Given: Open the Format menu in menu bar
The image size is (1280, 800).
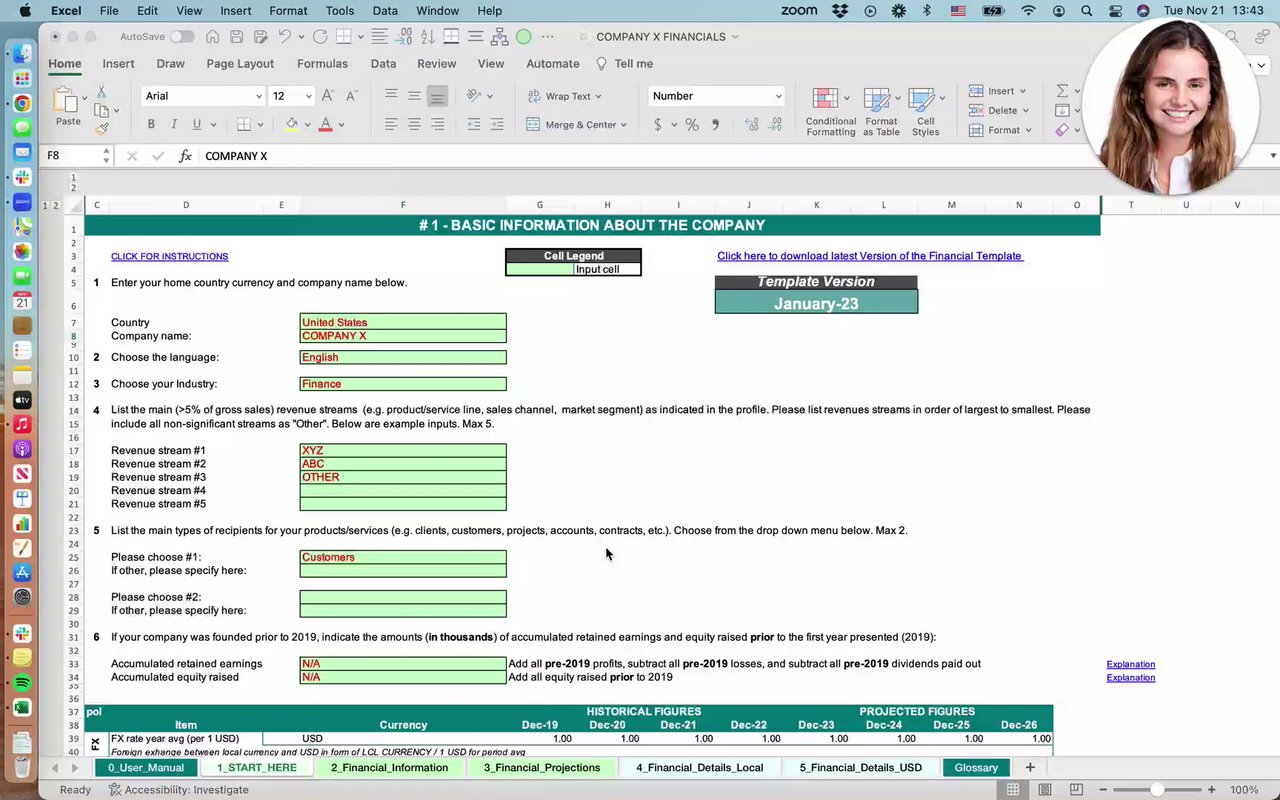Looking at the screenshot, I should 288,11.
